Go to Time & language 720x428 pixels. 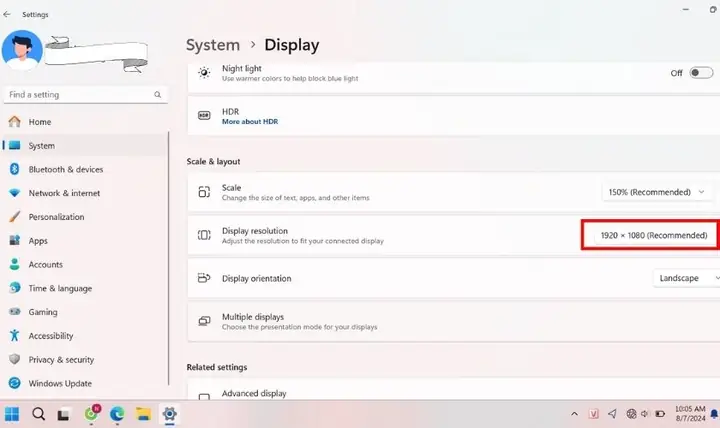click(85, 288)
